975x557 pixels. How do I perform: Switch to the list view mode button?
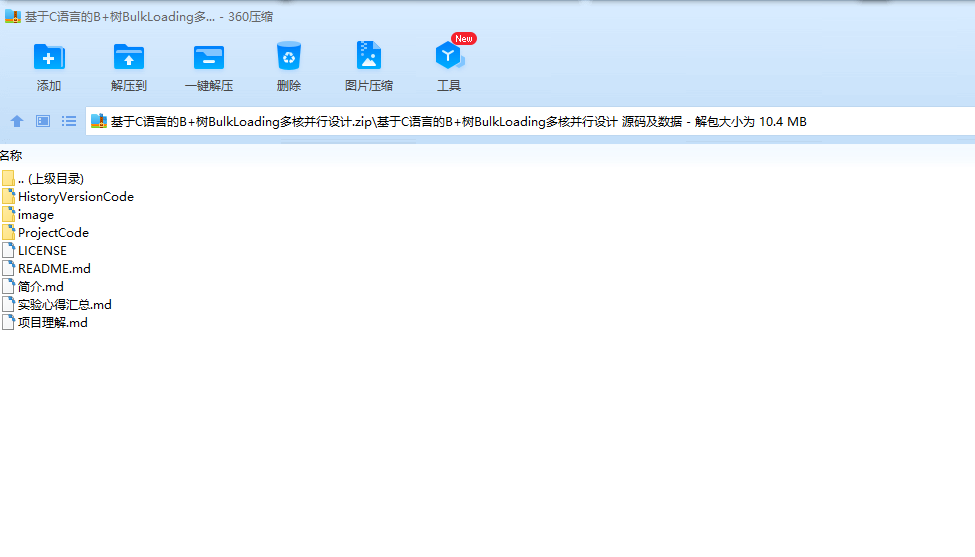click(x=69, y=121)
